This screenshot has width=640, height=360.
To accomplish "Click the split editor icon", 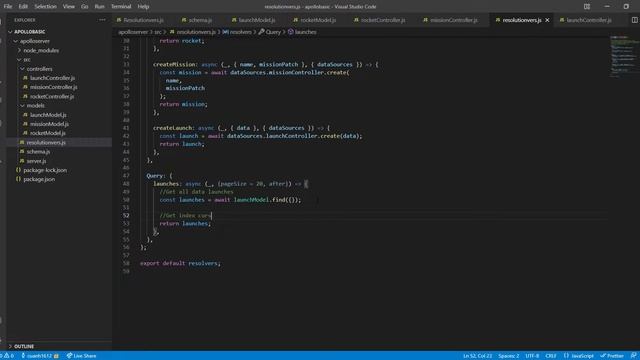I will click(x=634, y=20).
